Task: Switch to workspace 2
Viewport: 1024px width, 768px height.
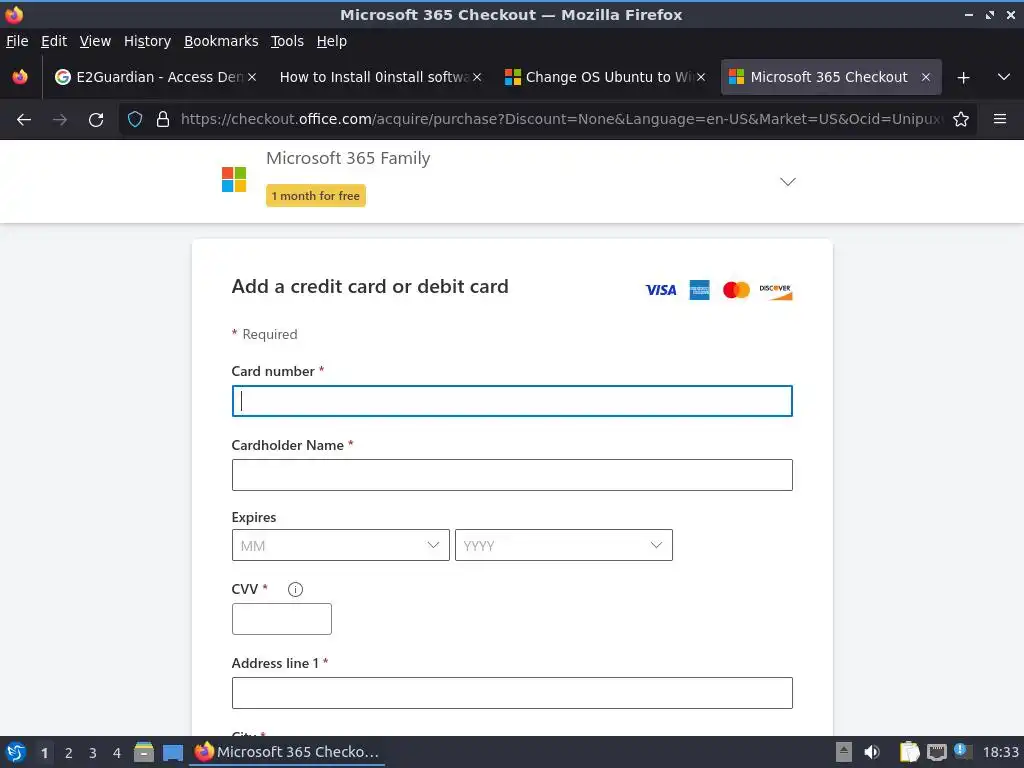Action: [x=69, y=753]
